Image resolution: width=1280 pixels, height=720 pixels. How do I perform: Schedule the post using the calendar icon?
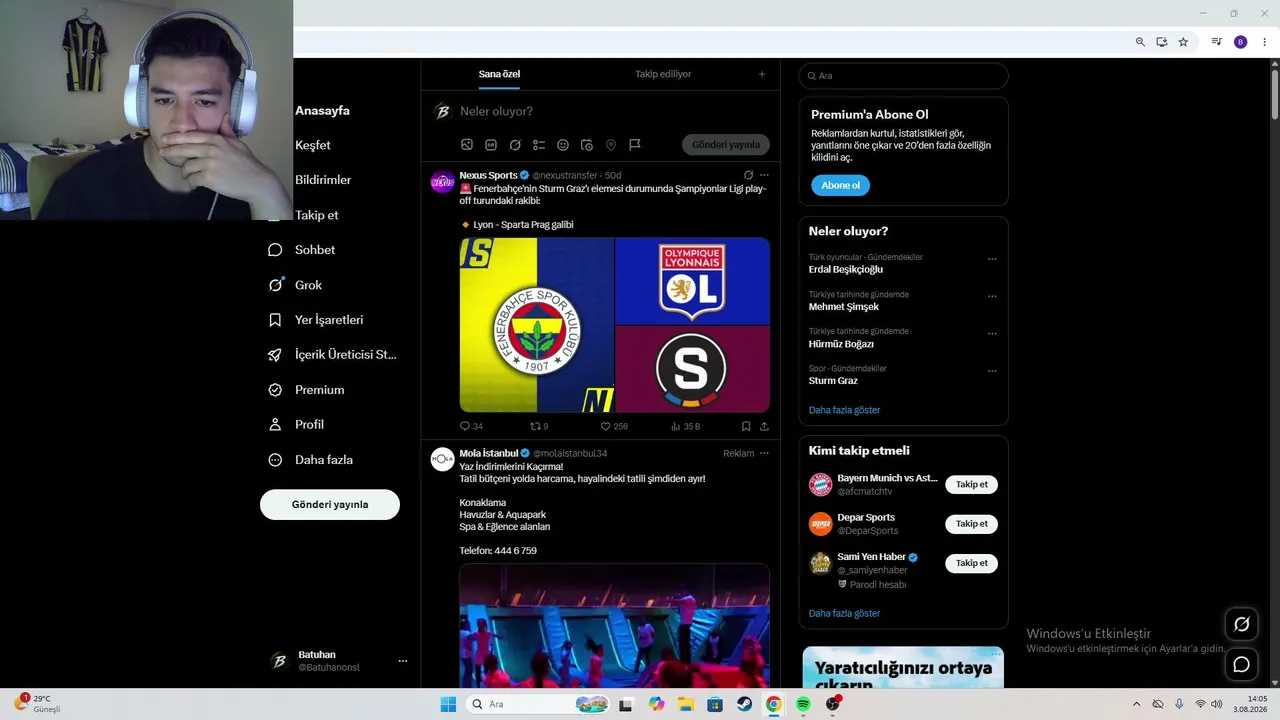[587, 145]
